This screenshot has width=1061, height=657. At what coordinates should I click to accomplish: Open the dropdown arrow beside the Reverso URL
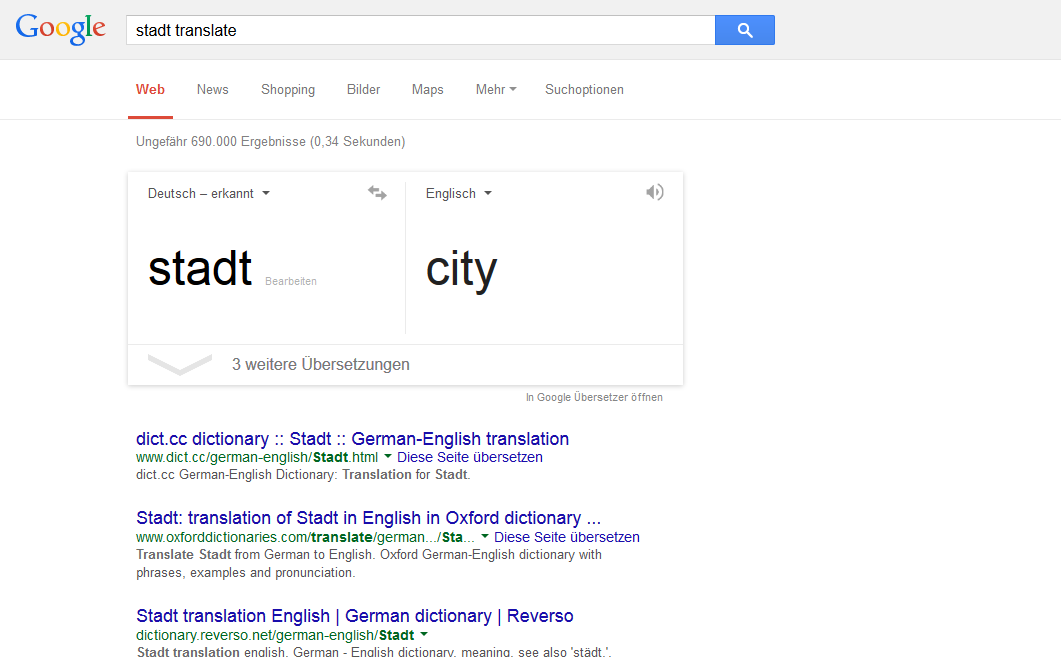[423, 634]
